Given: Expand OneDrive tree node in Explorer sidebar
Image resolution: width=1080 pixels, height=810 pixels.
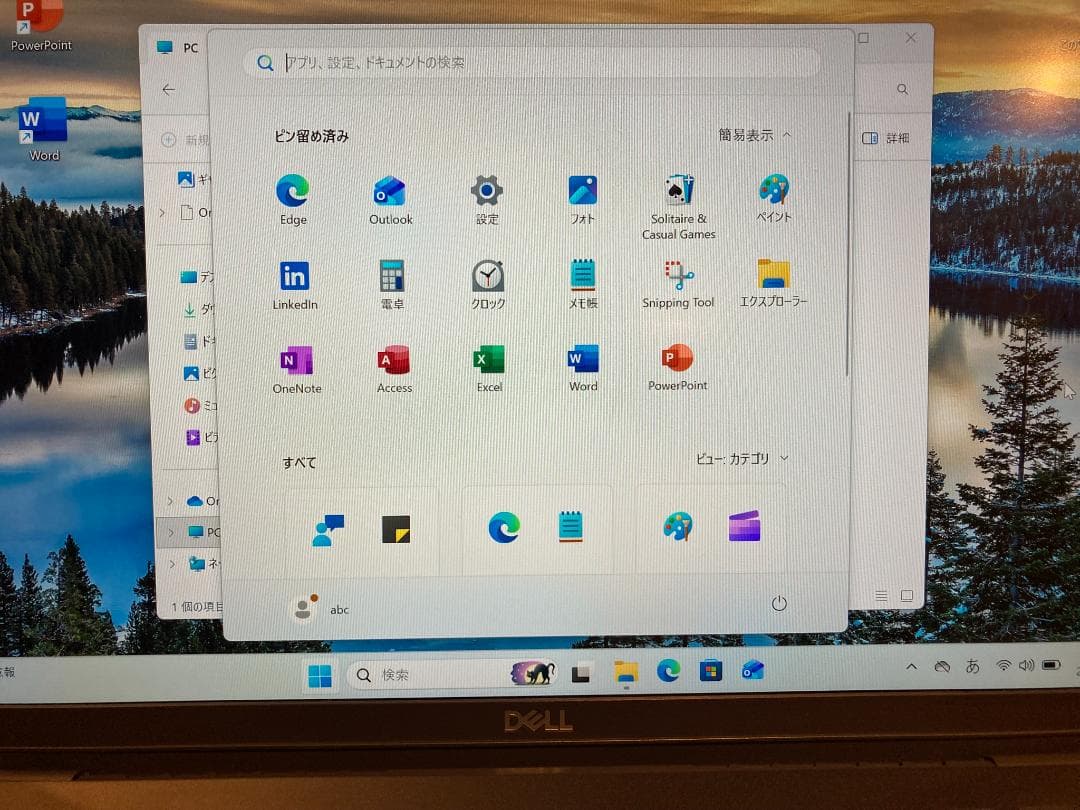Looking at the screenshot, I should (x=170, y=501).
